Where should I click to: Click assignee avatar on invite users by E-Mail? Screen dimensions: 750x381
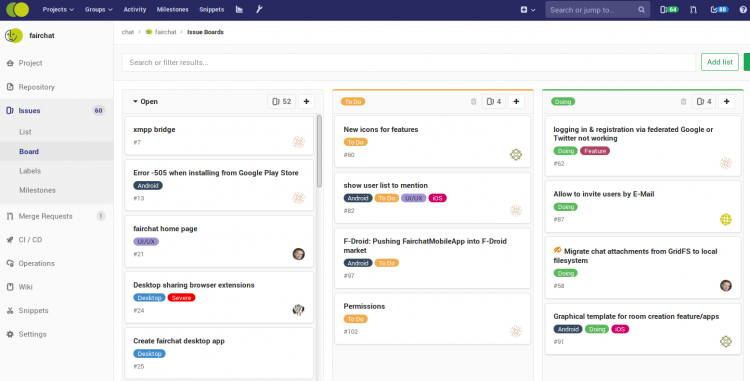[726, 219]
